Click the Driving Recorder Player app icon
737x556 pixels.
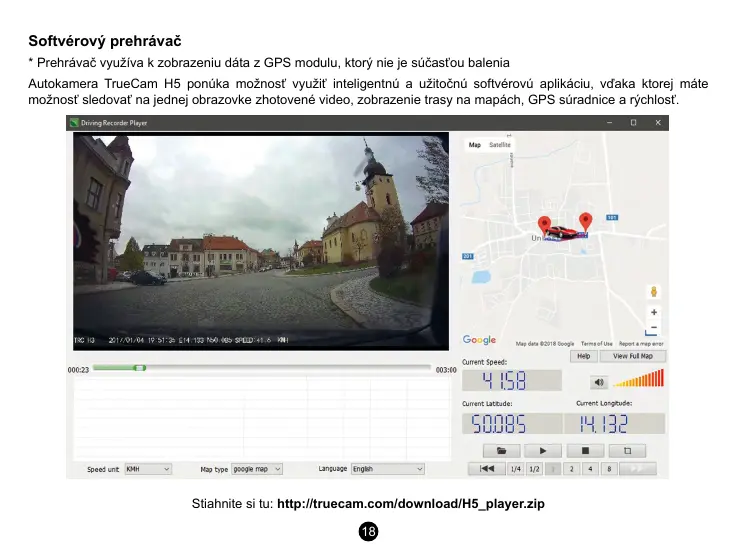pyautogui.click(x=74, y=123)
